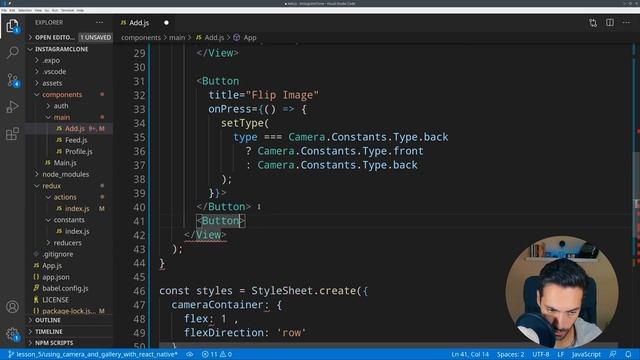The image size is (640, 360).
Task: Expand the assets folder
Action: click(70, 83)
